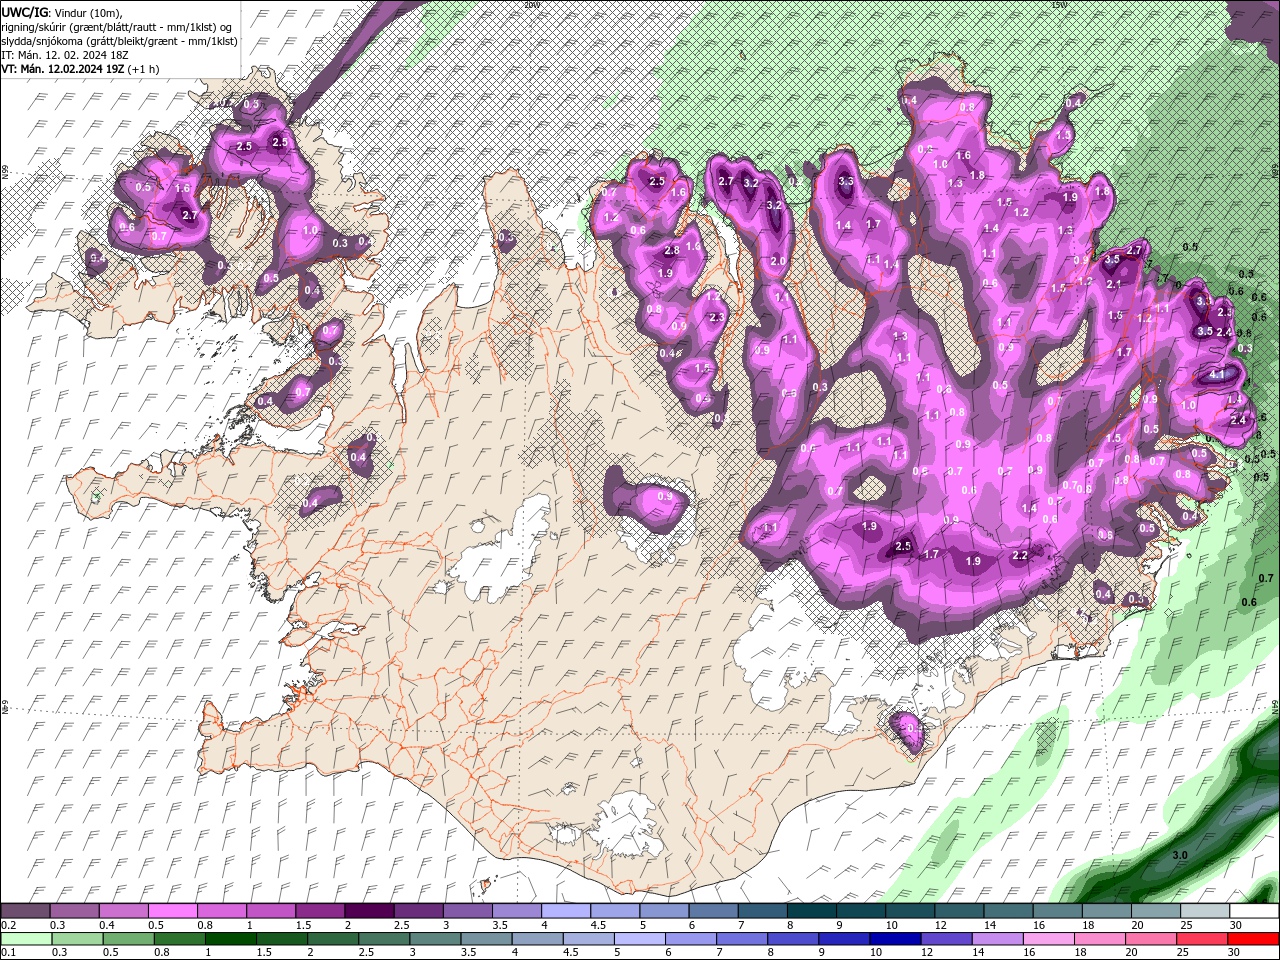
Task: Click the 2.8 snowfall value on the map
Action: (672, 250)
